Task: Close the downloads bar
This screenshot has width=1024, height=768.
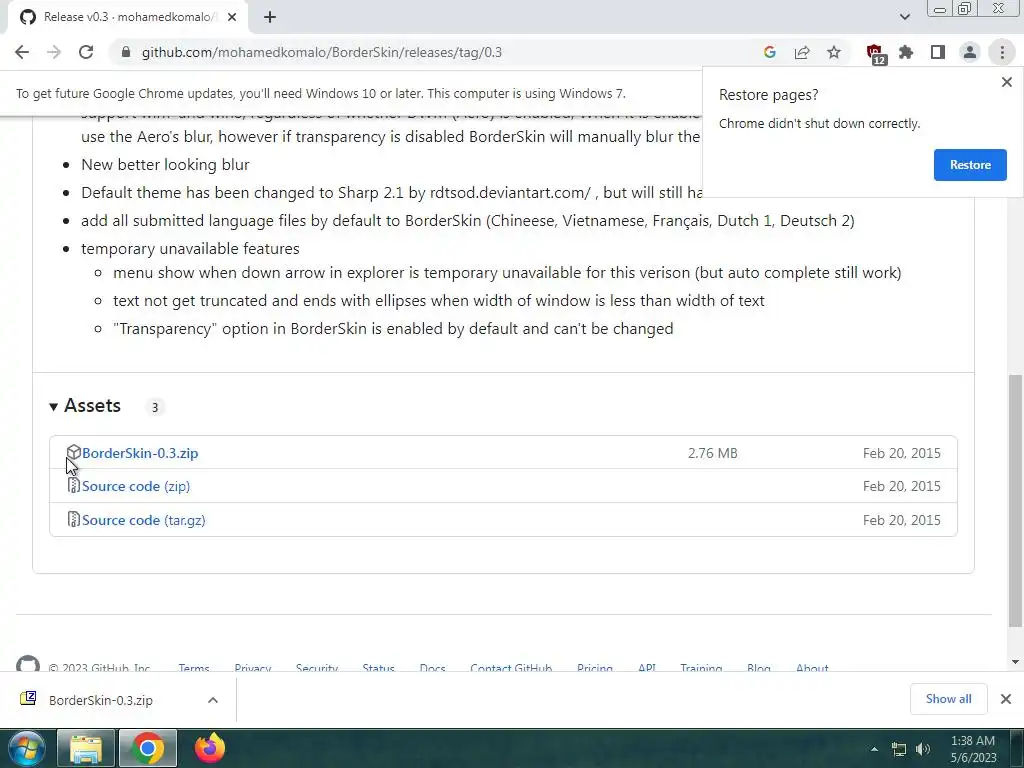Action: (x=1006, y=699)
